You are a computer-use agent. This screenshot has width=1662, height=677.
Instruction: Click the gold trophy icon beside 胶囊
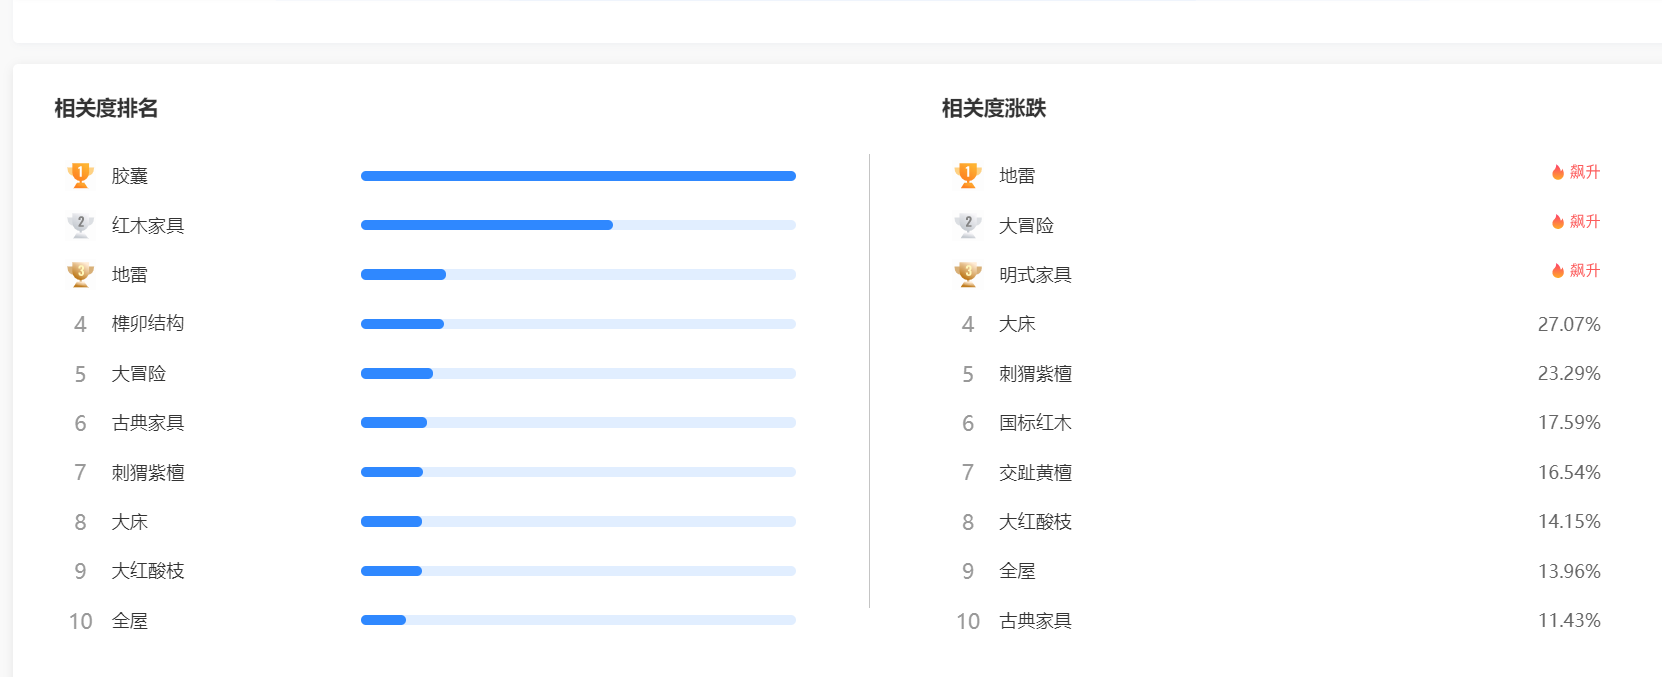pos(81,175)
